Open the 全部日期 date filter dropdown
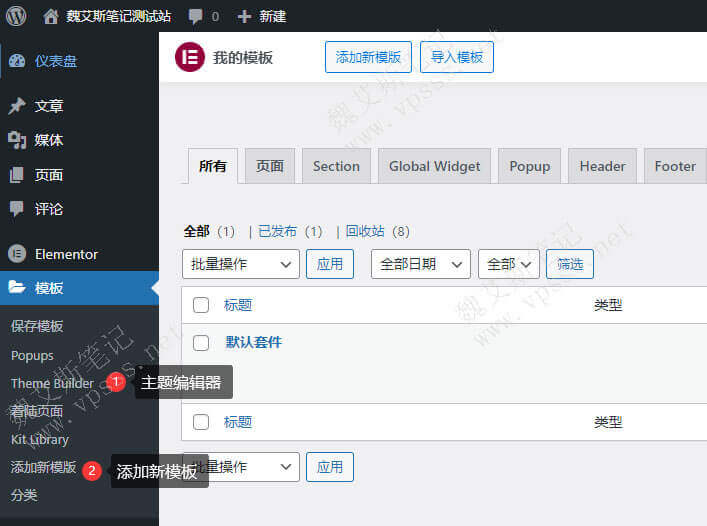The image size is (707, 526). [421, 264]
